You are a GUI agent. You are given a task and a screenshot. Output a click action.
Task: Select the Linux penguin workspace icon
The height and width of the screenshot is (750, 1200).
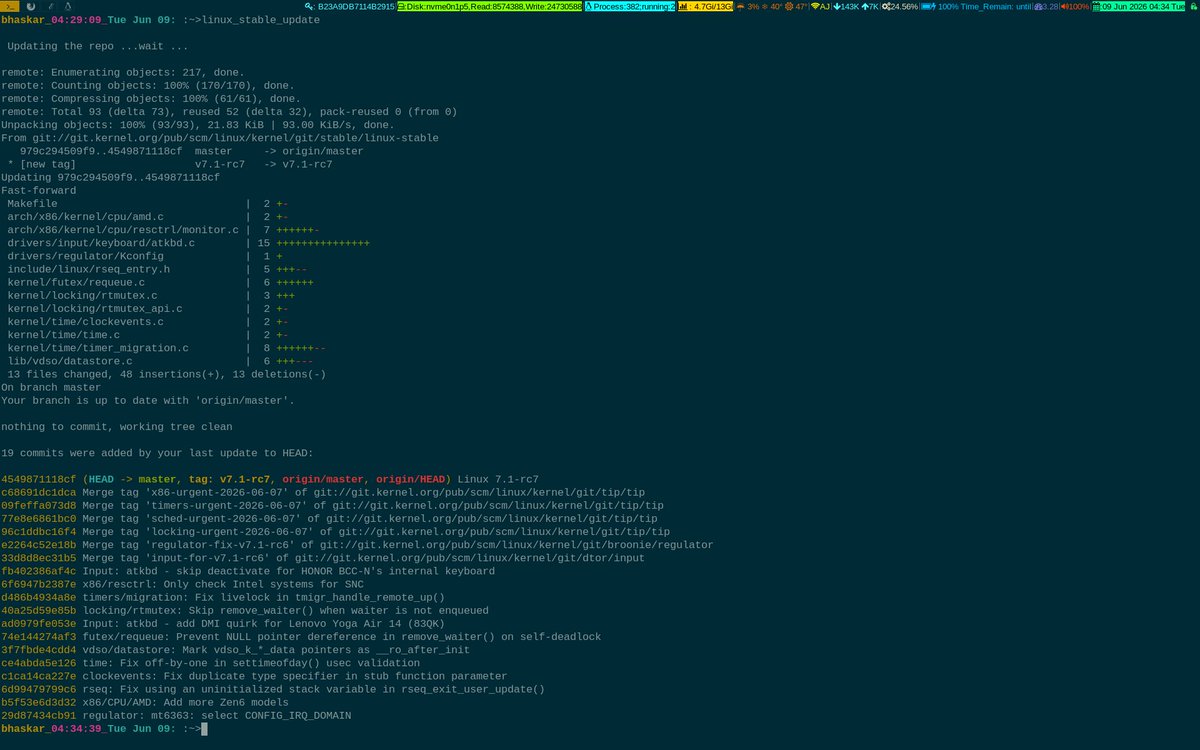[67, 6]
